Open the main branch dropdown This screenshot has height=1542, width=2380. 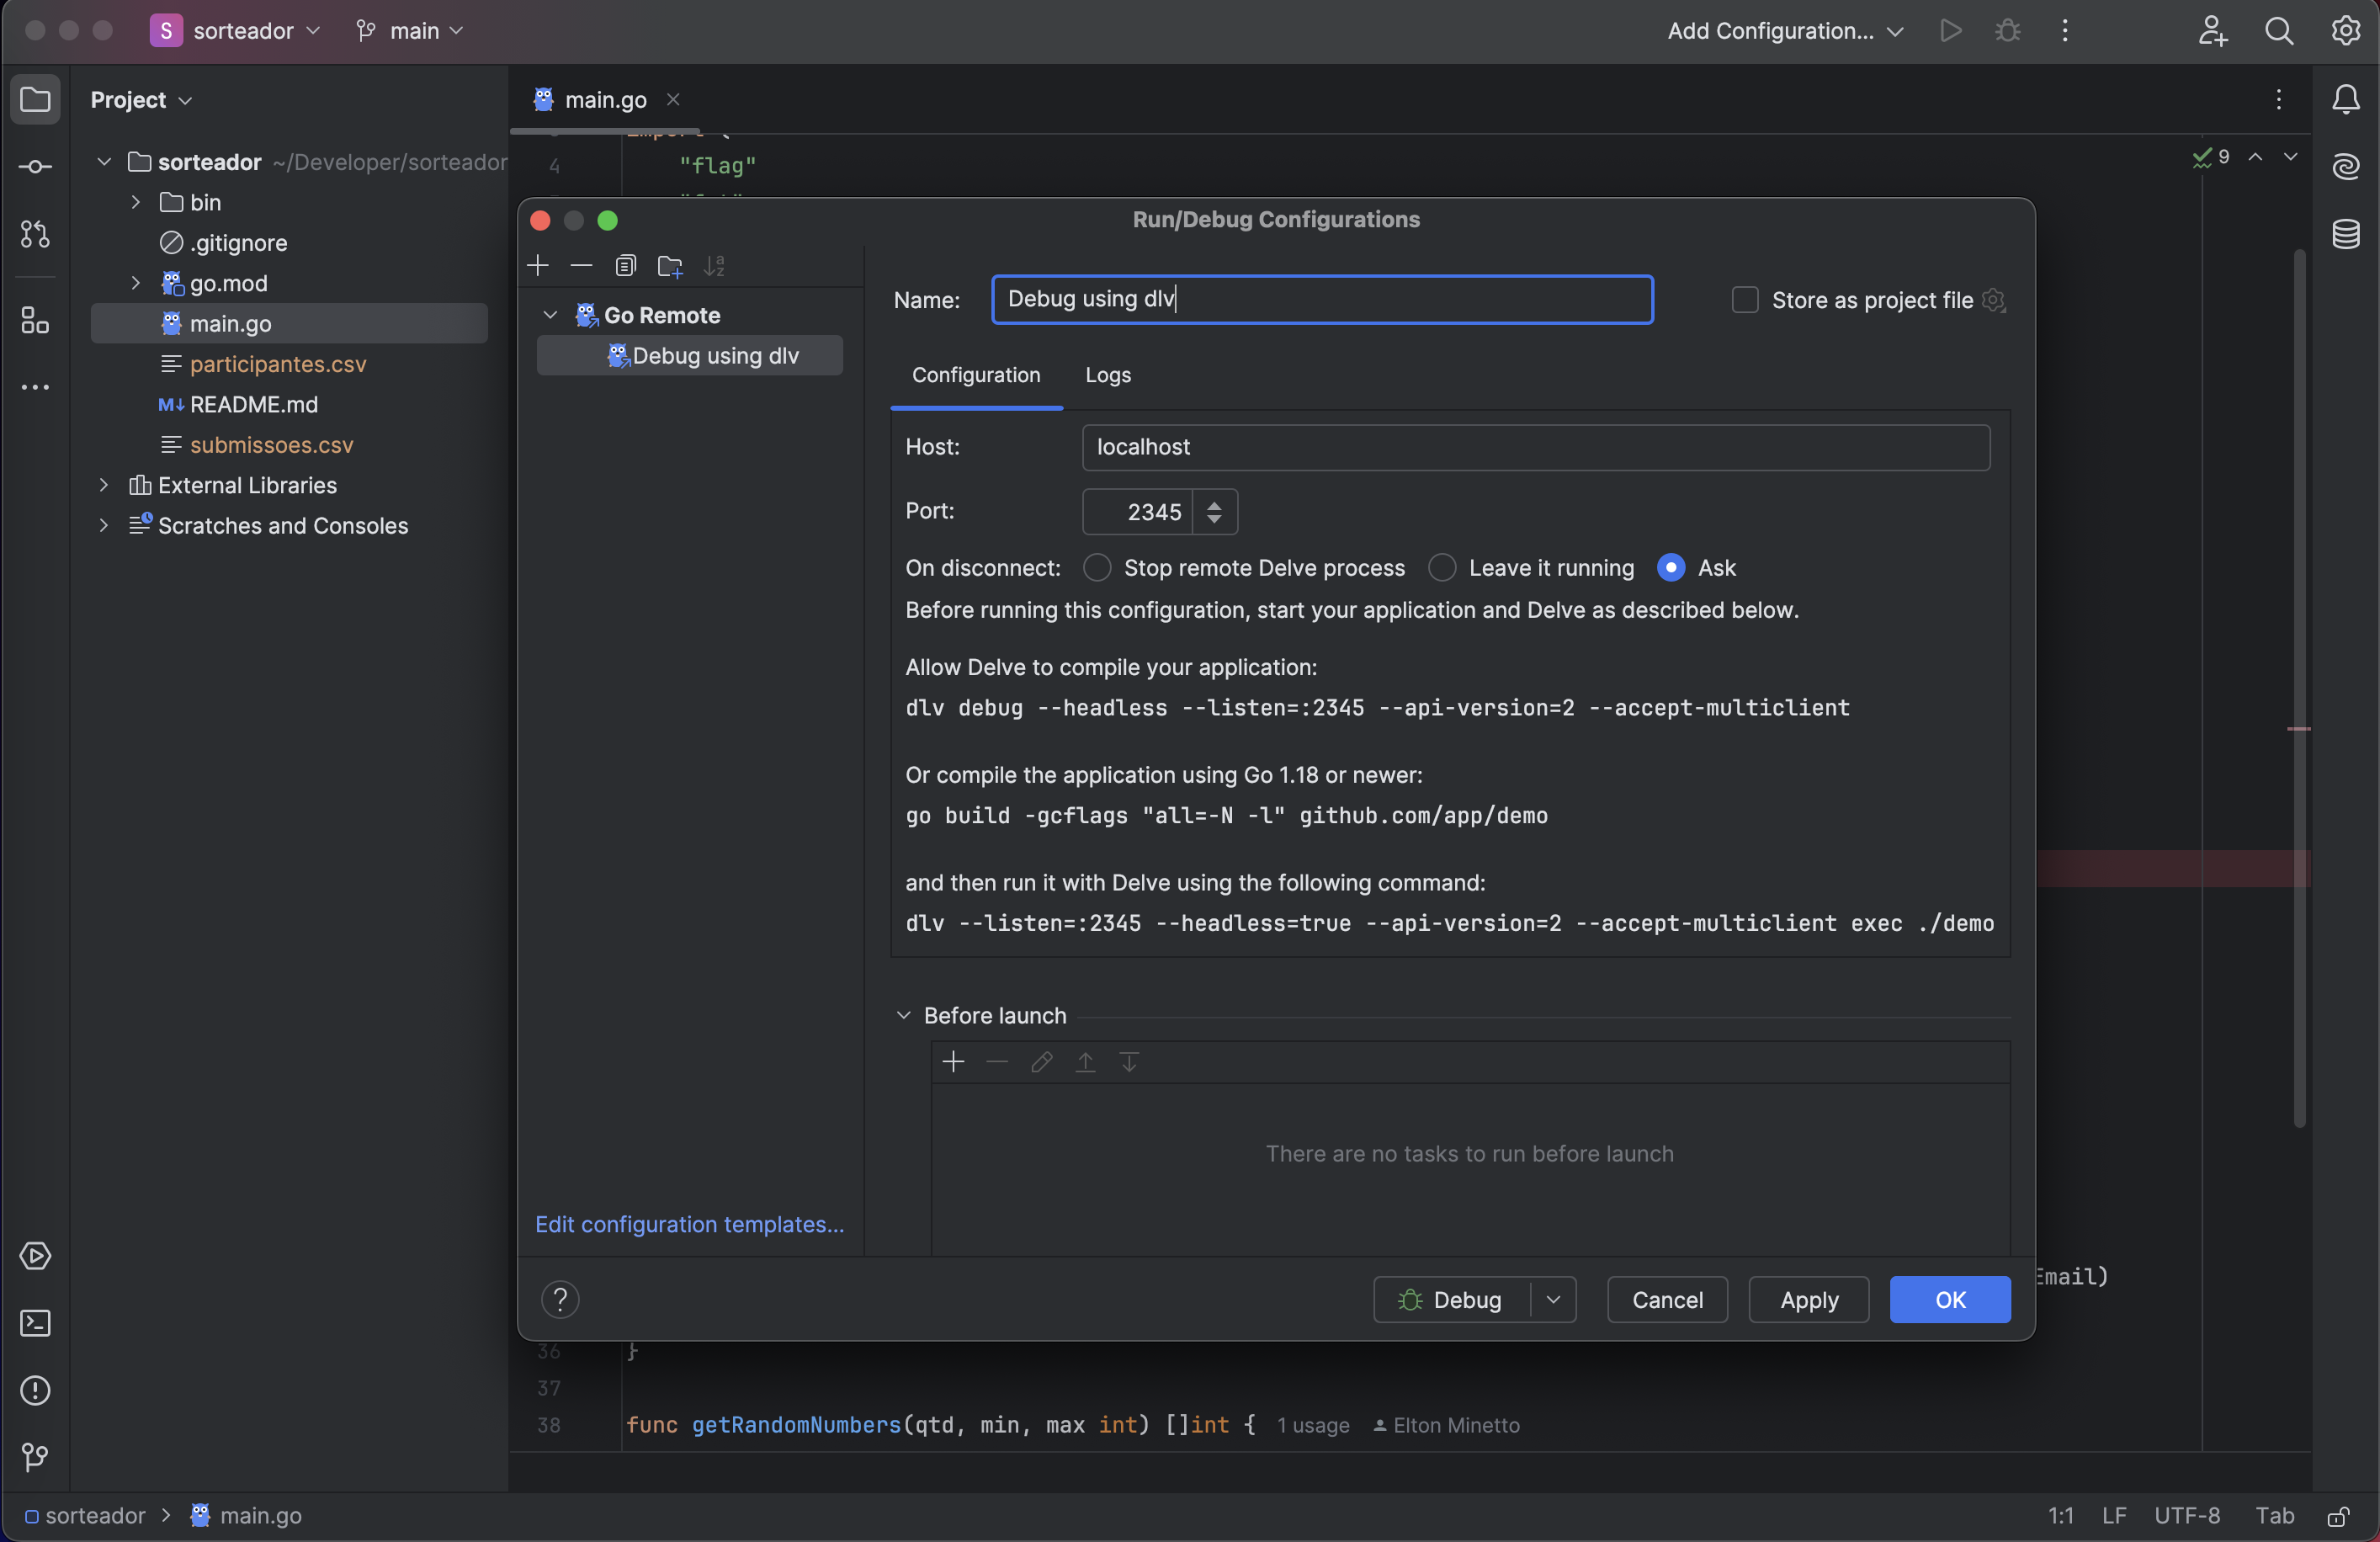point(410,30)
